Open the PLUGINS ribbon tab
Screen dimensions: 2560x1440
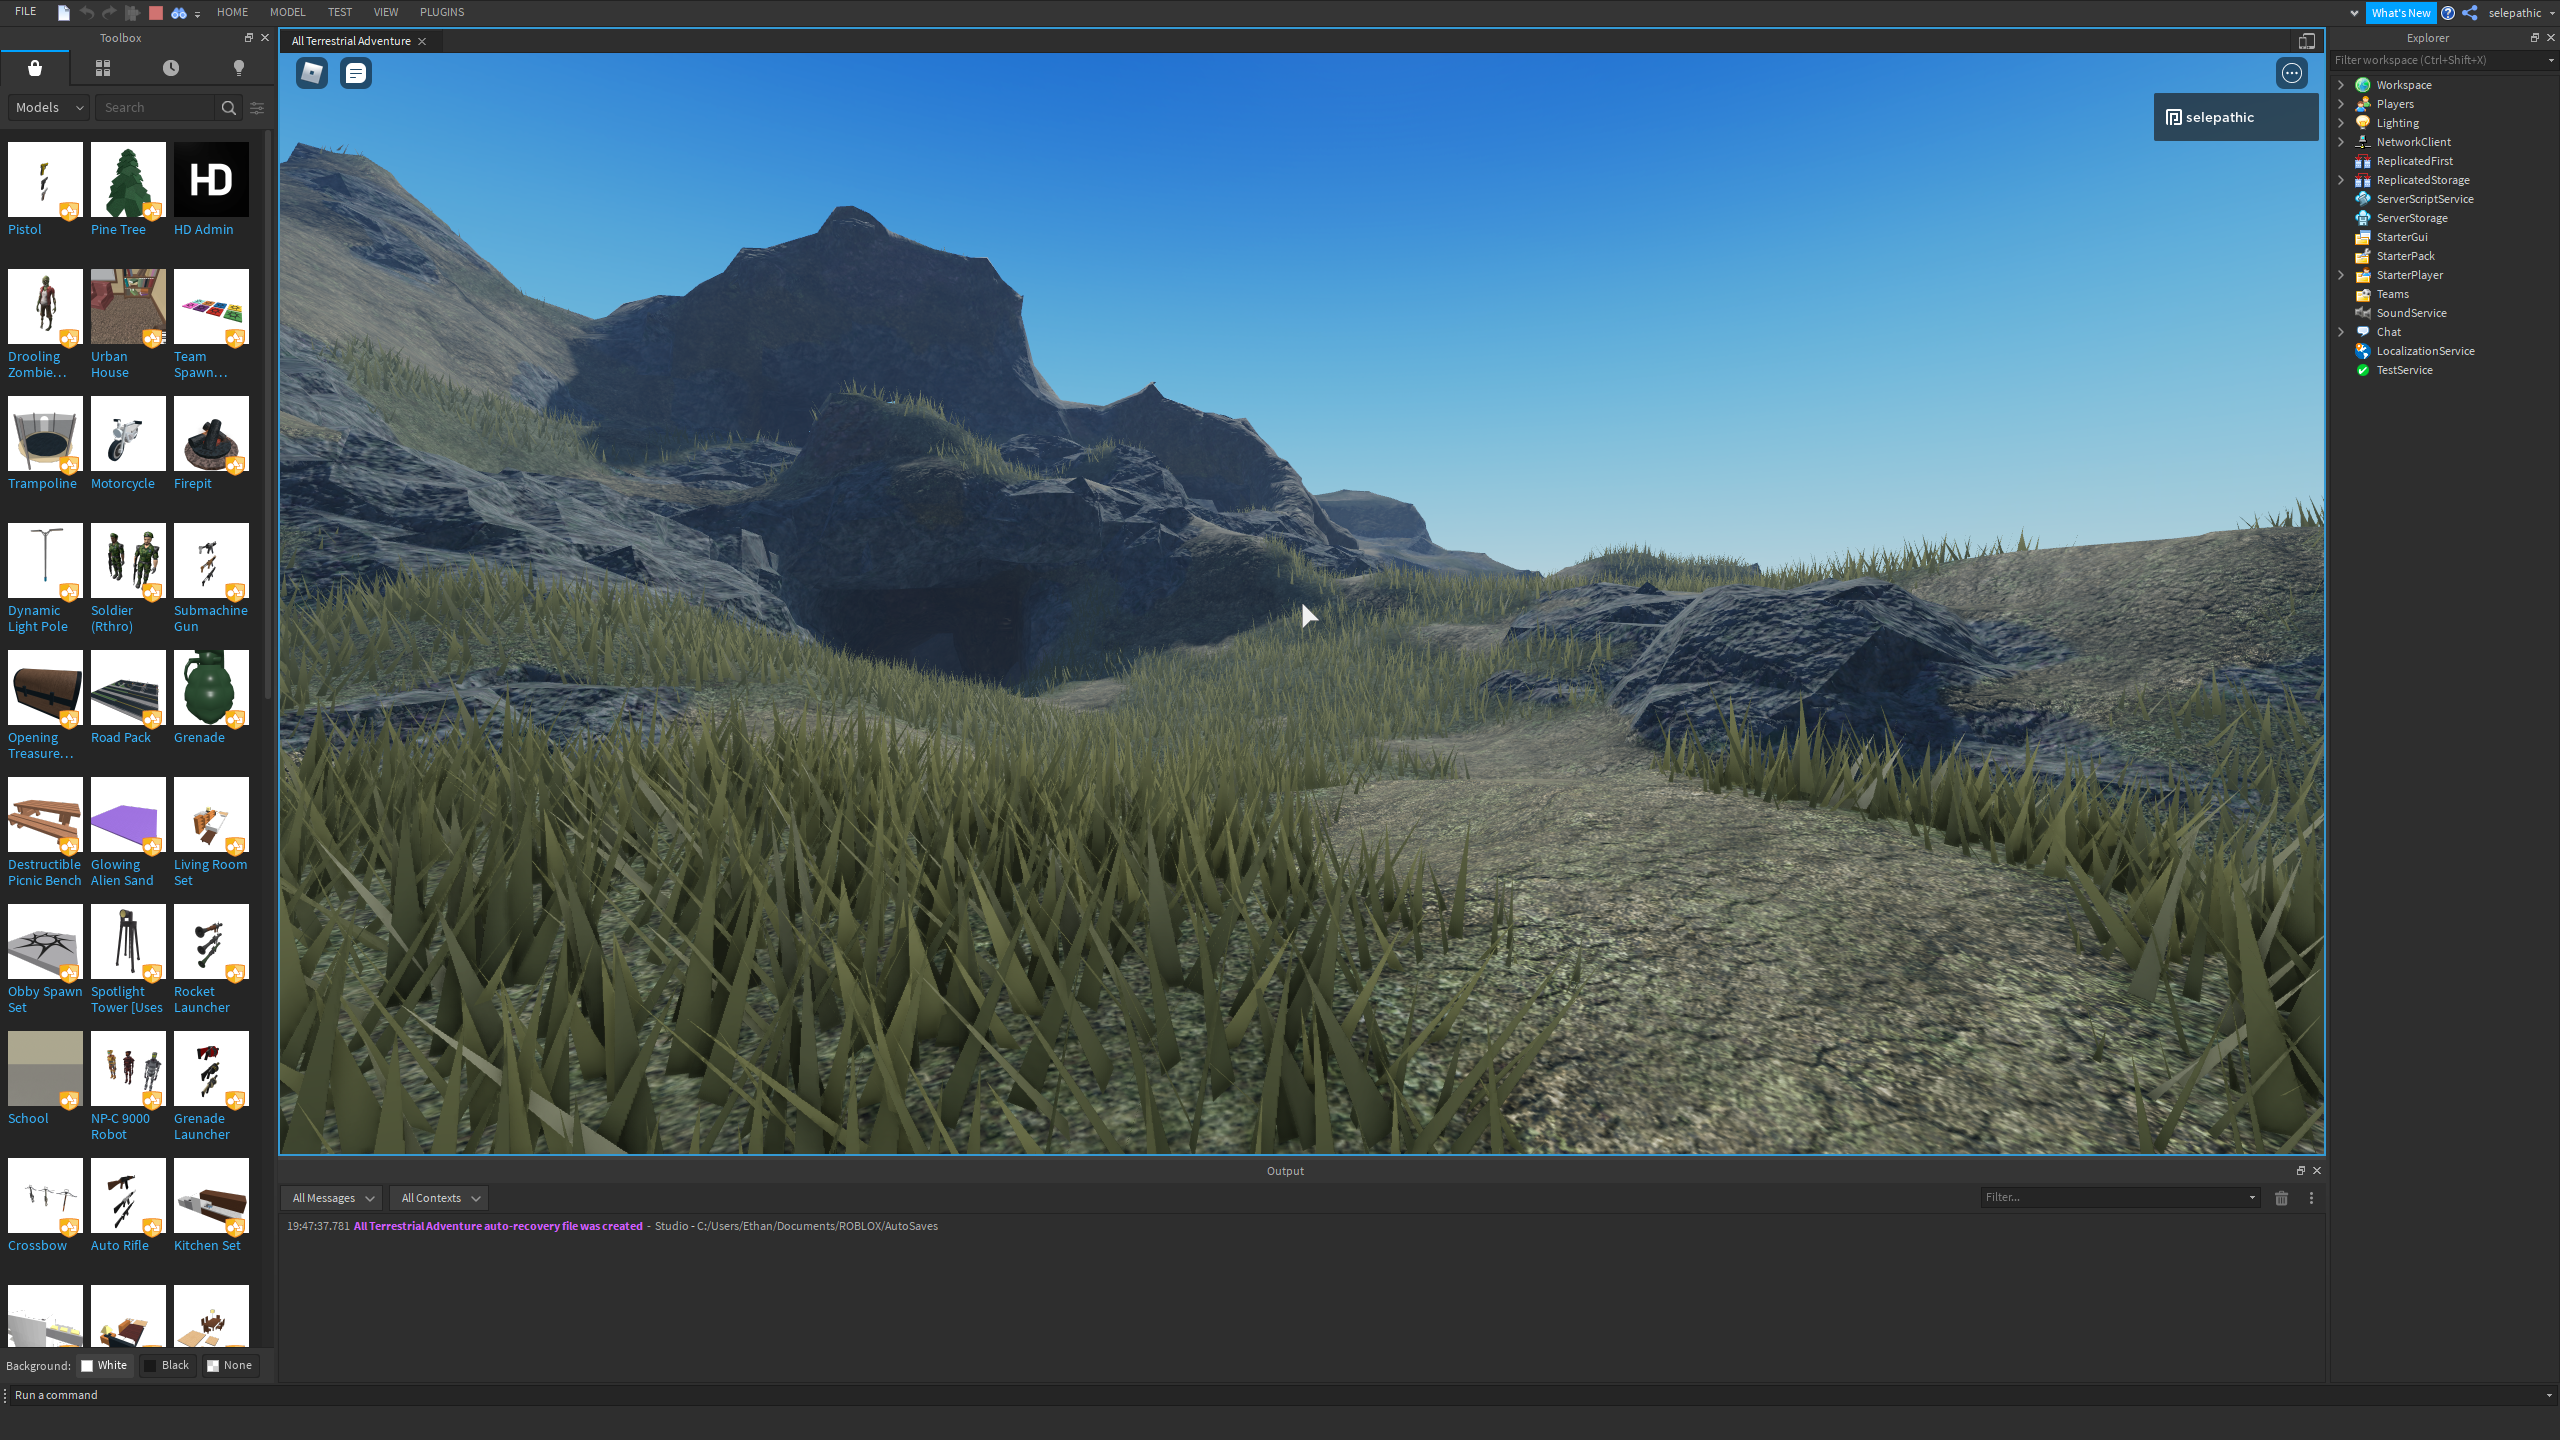coord(442,12)
